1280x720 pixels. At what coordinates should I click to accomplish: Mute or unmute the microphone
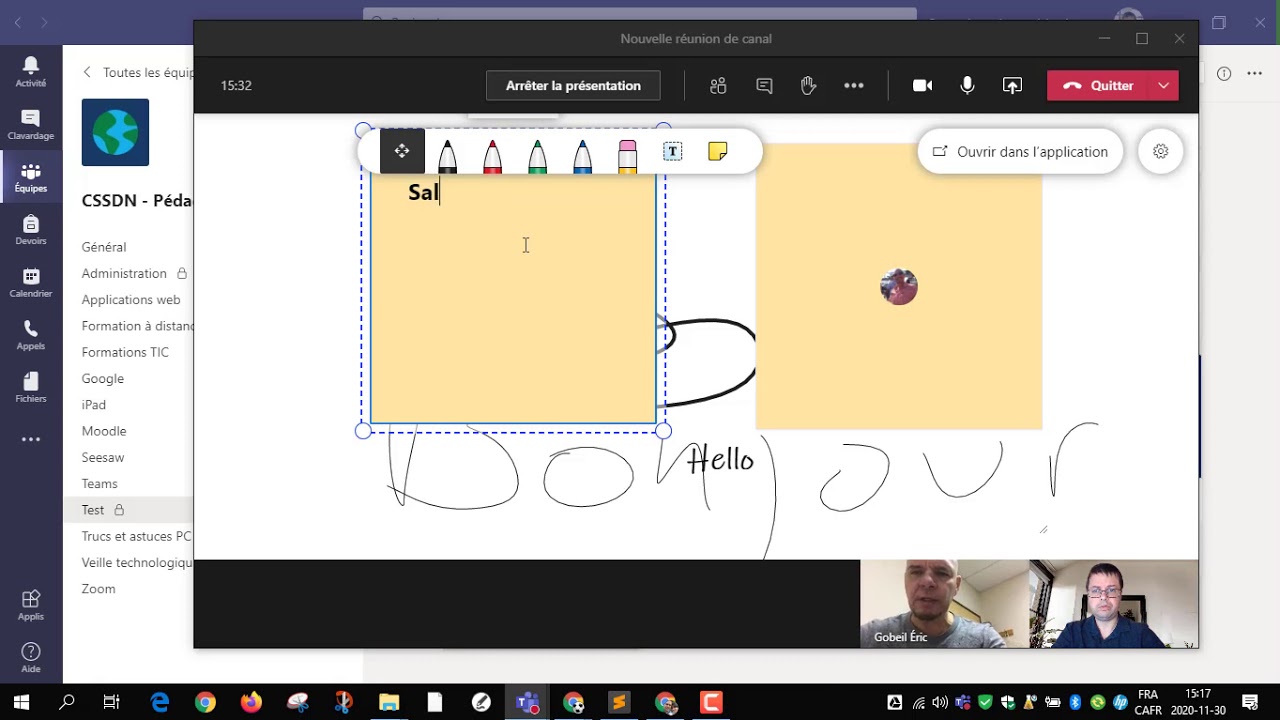point(967,85)
